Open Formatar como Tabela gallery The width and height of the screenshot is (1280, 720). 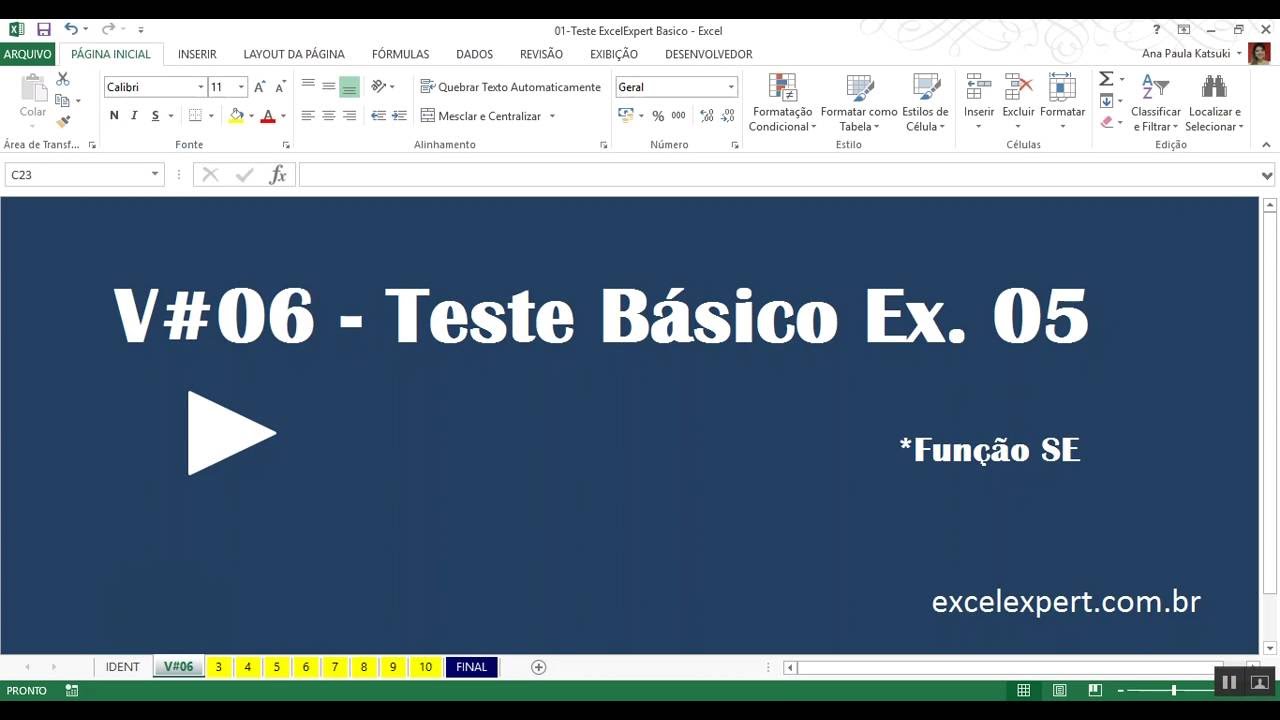(x=859, y=103)
